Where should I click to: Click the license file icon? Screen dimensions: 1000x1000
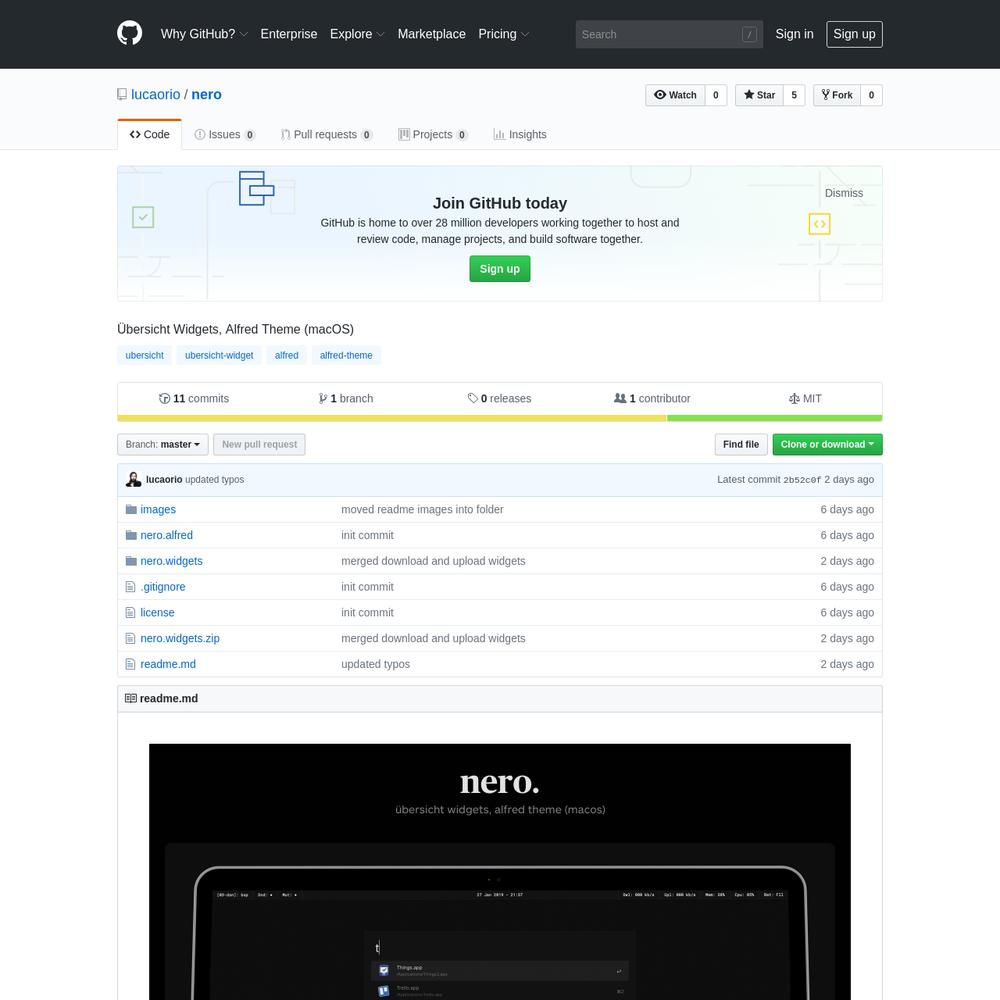click(x=130, y=612)
